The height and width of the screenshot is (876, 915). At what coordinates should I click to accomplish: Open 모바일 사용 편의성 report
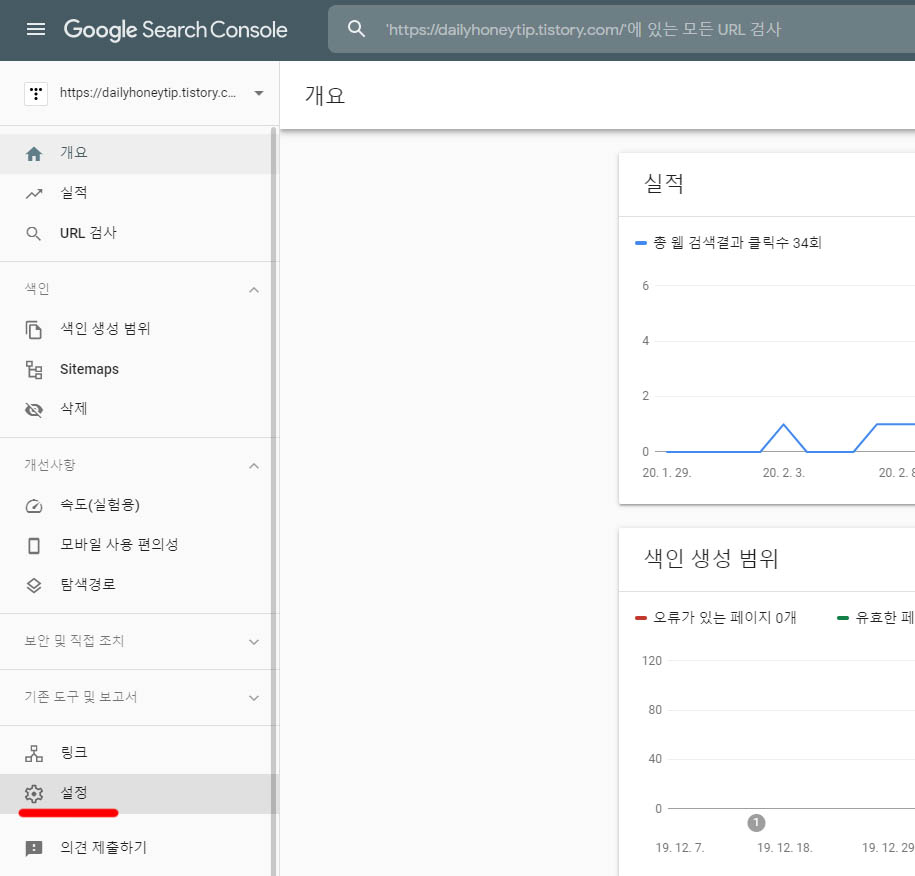[136, 545]
